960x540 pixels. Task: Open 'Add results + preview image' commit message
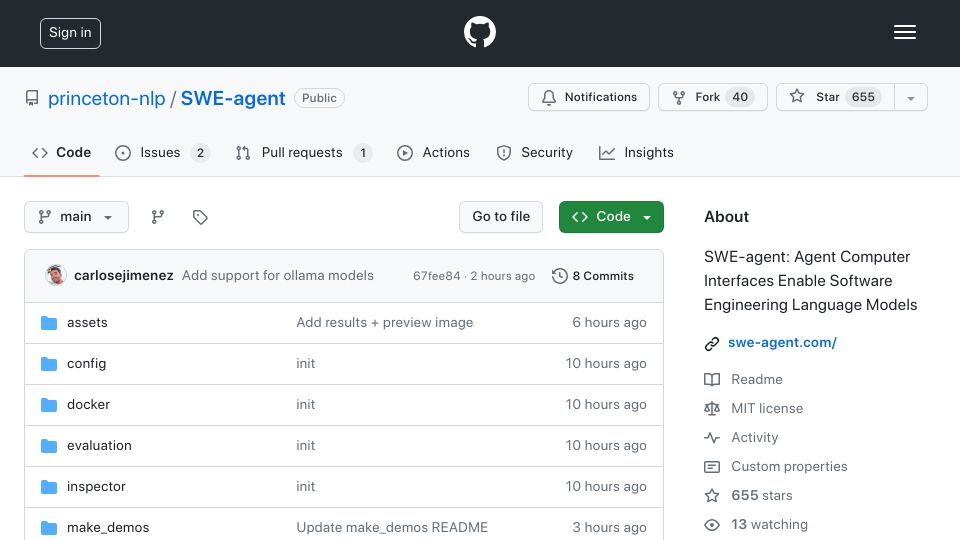384,323
